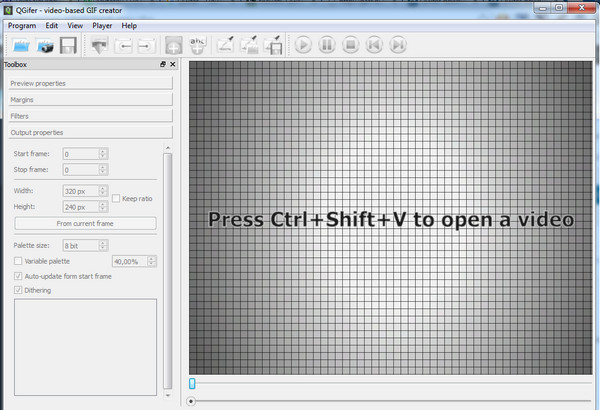This screenshot has height=410, width=600.
Task: Skip to the next frame button
Action: coord(398,45)
